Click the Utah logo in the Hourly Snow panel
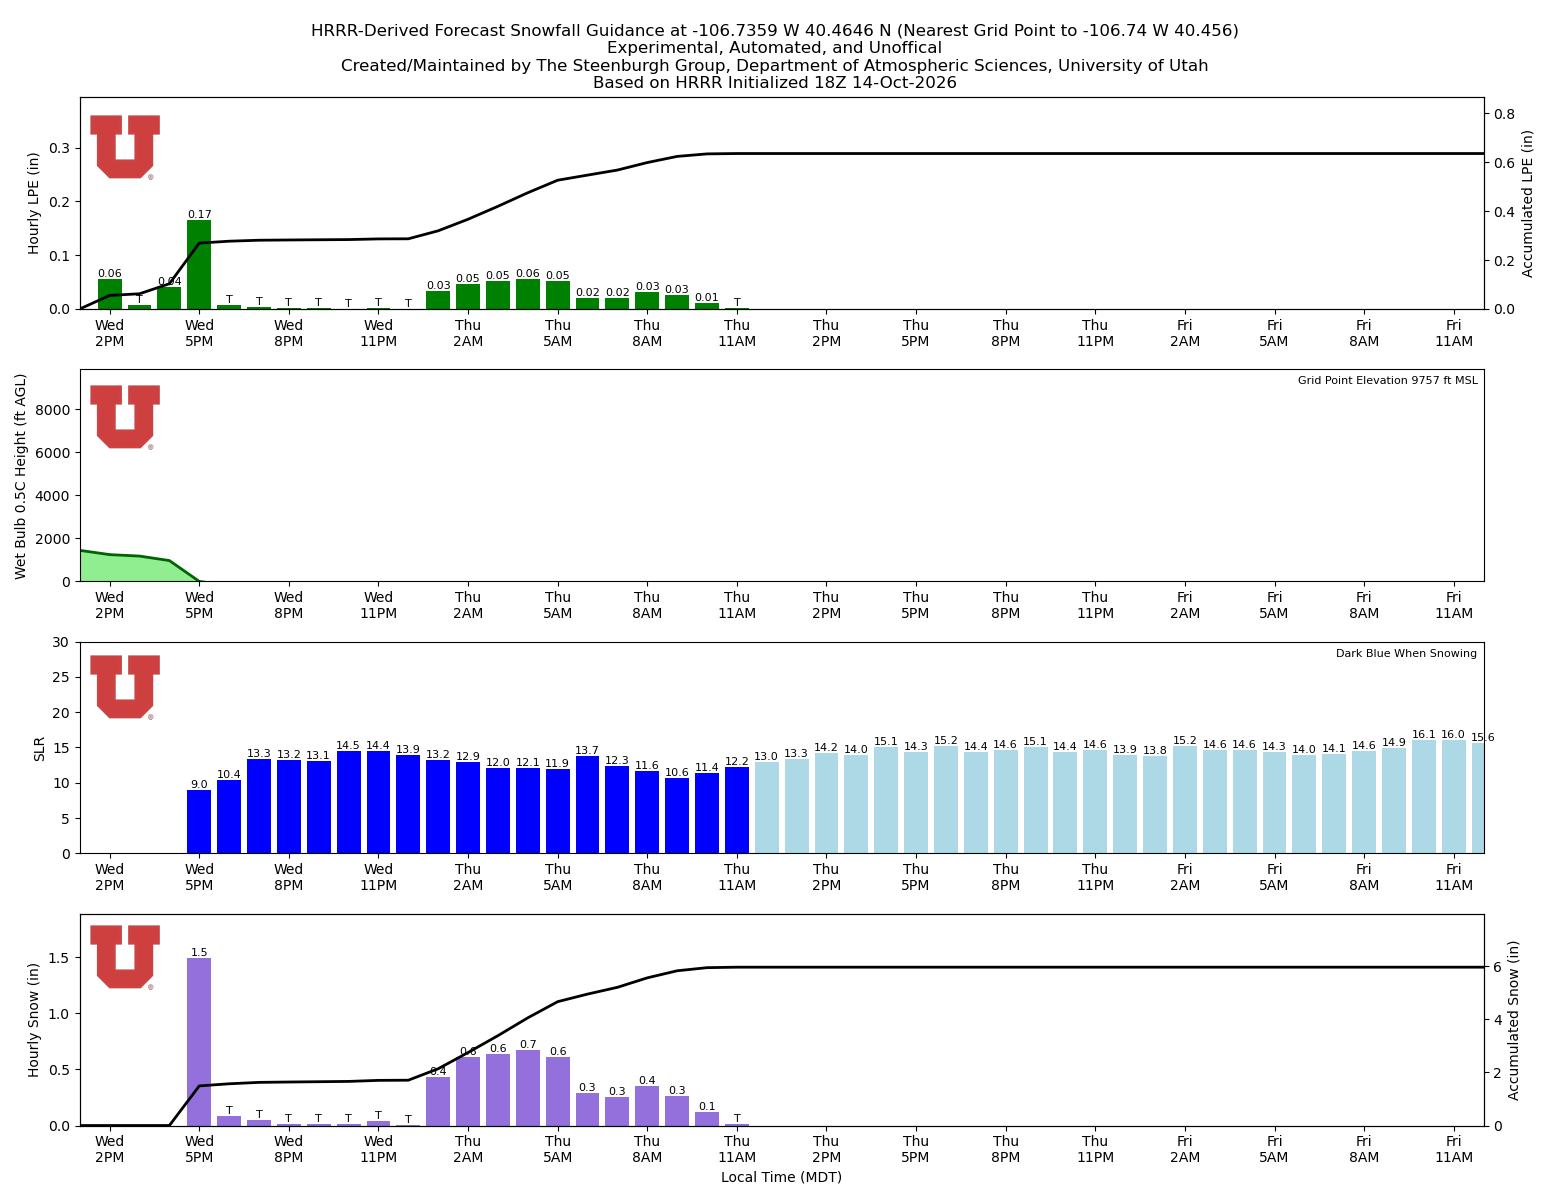Viewport: 1550px width, 1200px height. (125, 957)
